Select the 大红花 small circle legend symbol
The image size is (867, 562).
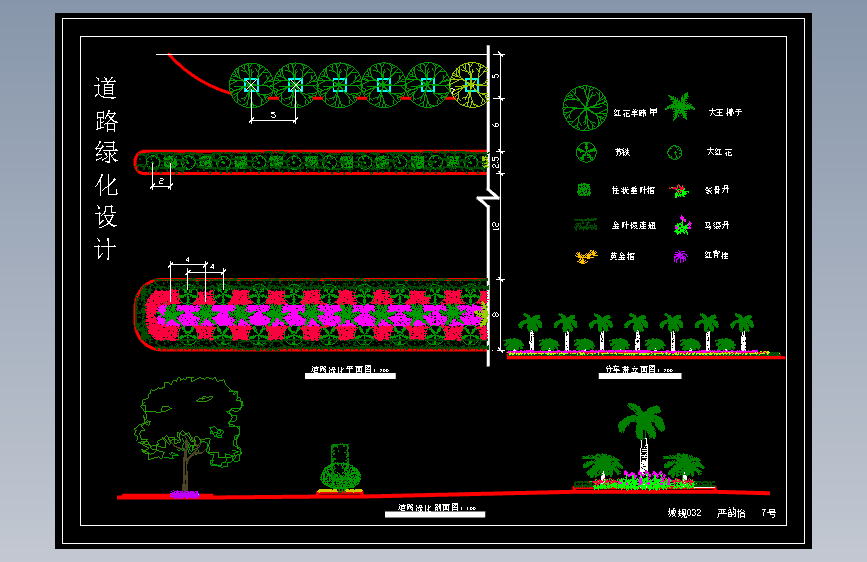[x=675, y=152]
